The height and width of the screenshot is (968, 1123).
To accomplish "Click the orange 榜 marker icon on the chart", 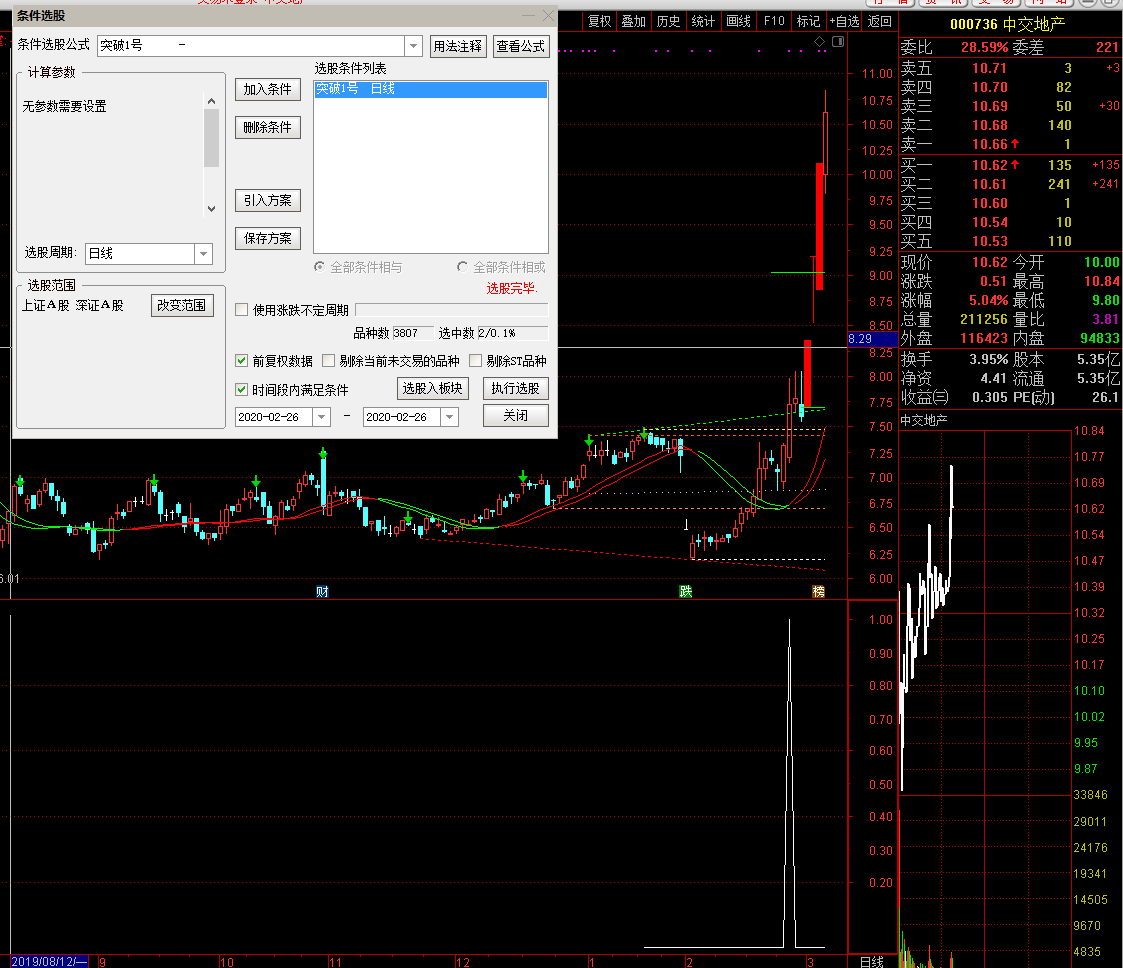I will click(x=818, y=591).
